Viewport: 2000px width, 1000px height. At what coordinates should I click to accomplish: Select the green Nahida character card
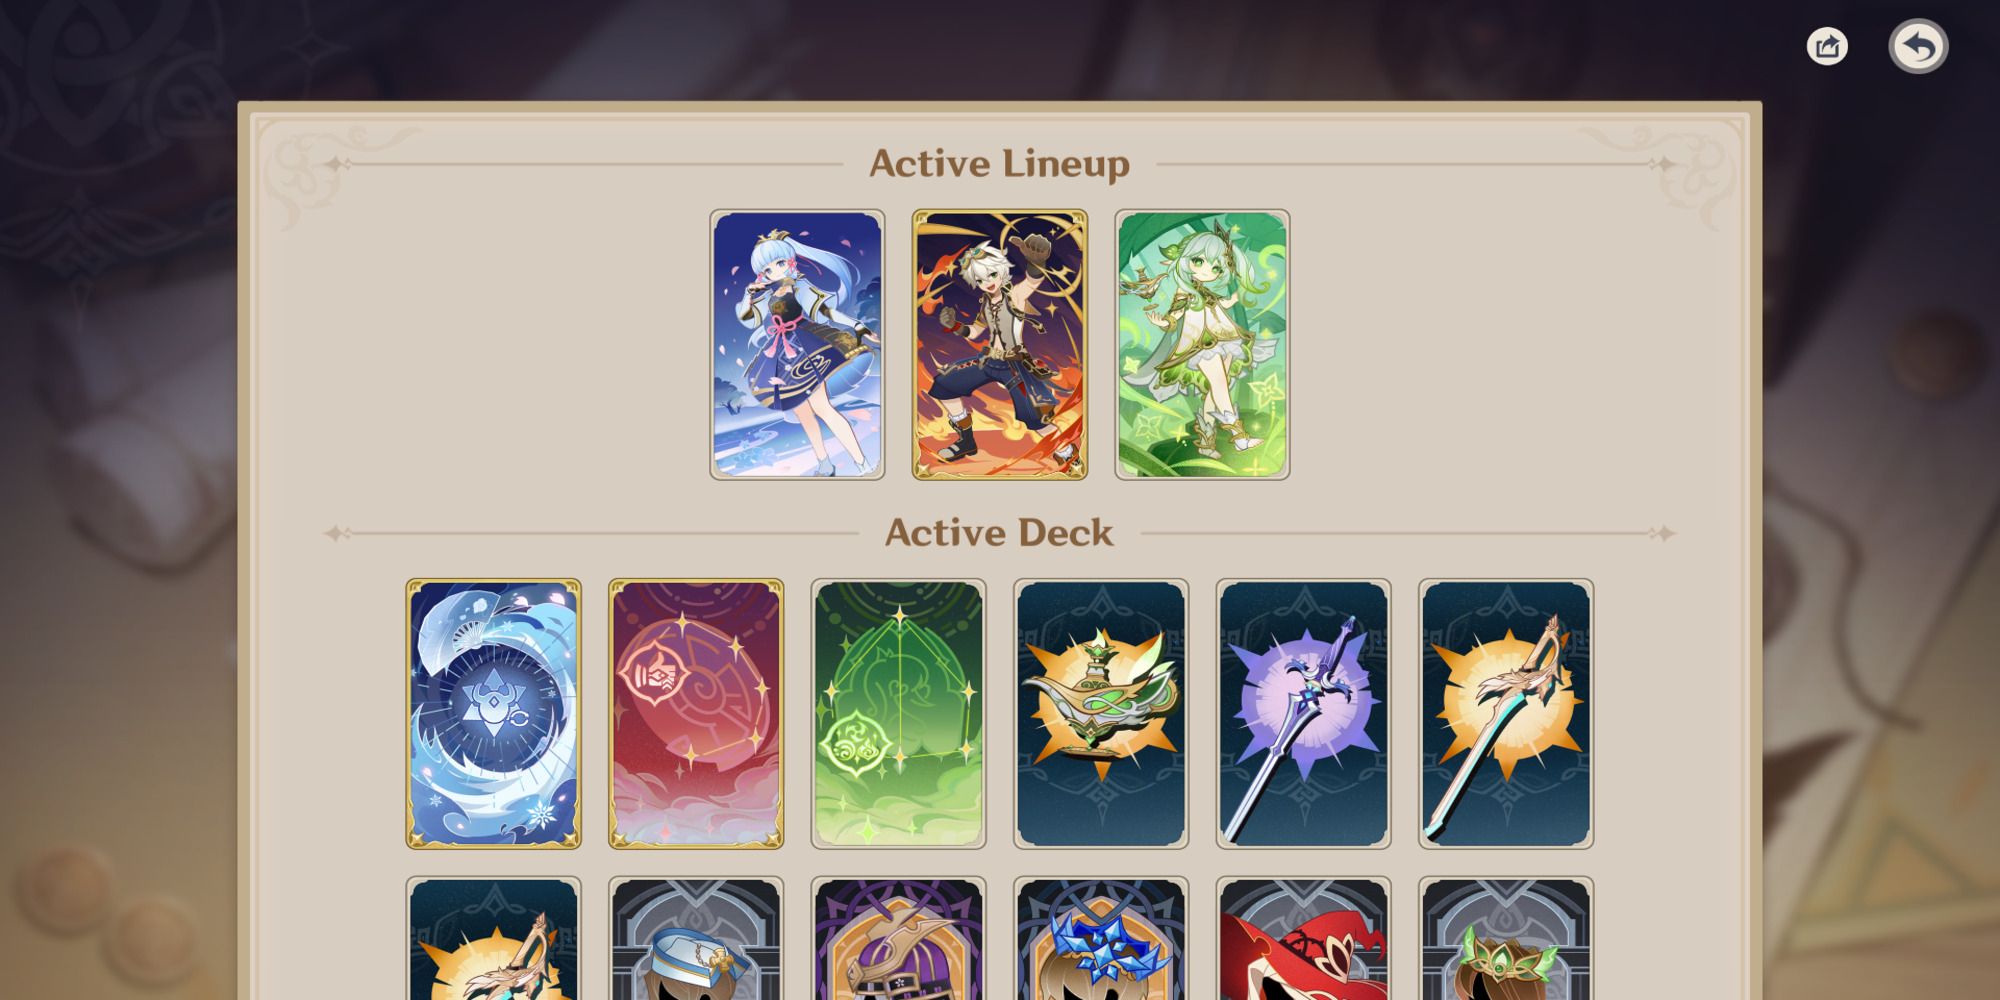point(1202,344)
